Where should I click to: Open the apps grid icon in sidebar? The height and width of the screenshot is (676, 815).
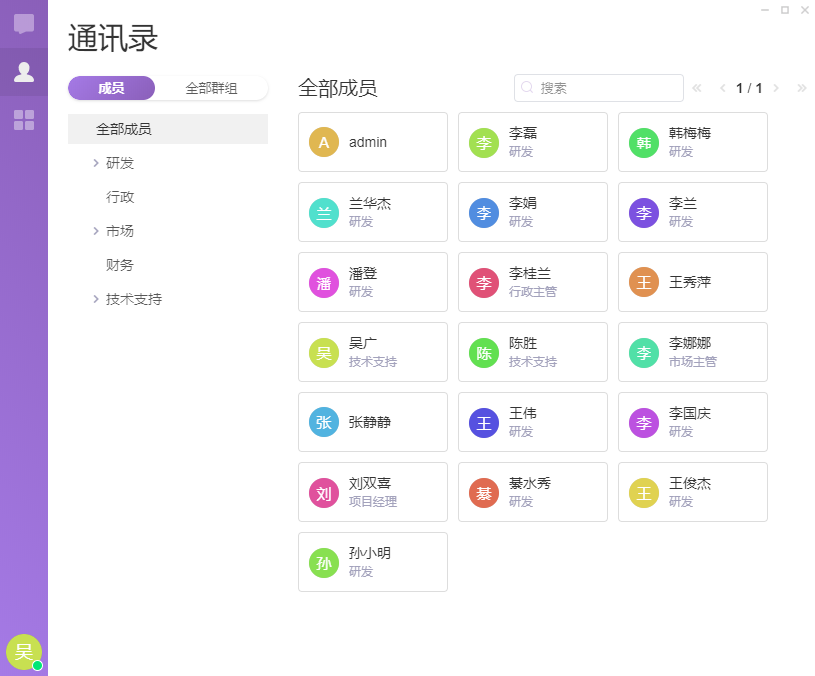click(24, 120)
